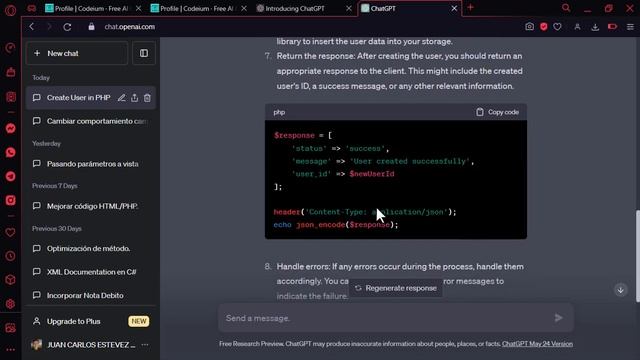The width and height of the screenshot is (640, 360).
Task: Open JUAN CARLOS ESTEVEZ account menu
Action: pyautogui.click(x=91, y=345)
